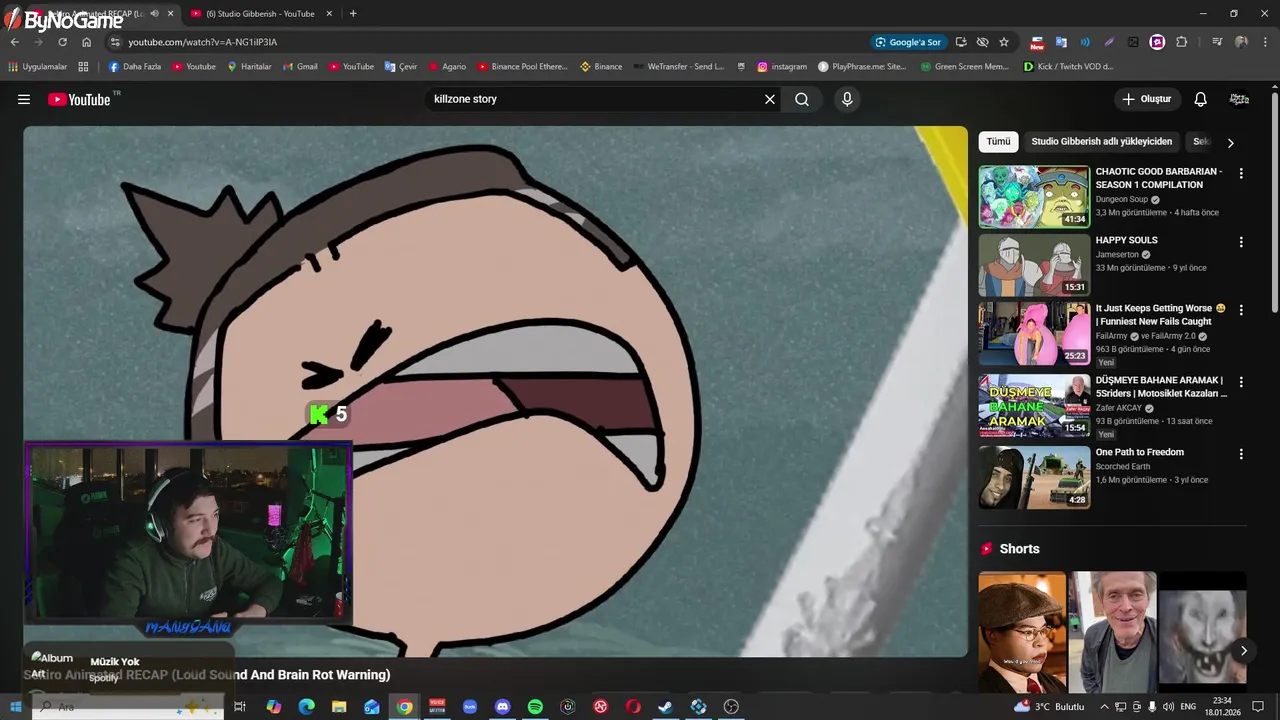This screenshot has width=1280, height=720.
Task: Open the browser home page
Action: [x=86, y=42]
